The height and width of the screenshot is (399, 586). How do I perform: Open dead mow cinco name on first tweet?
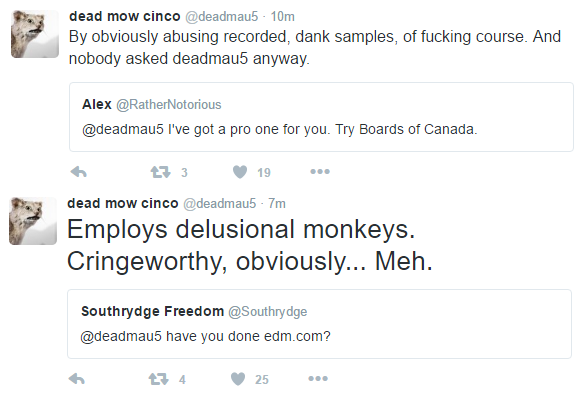click(125, 16)
